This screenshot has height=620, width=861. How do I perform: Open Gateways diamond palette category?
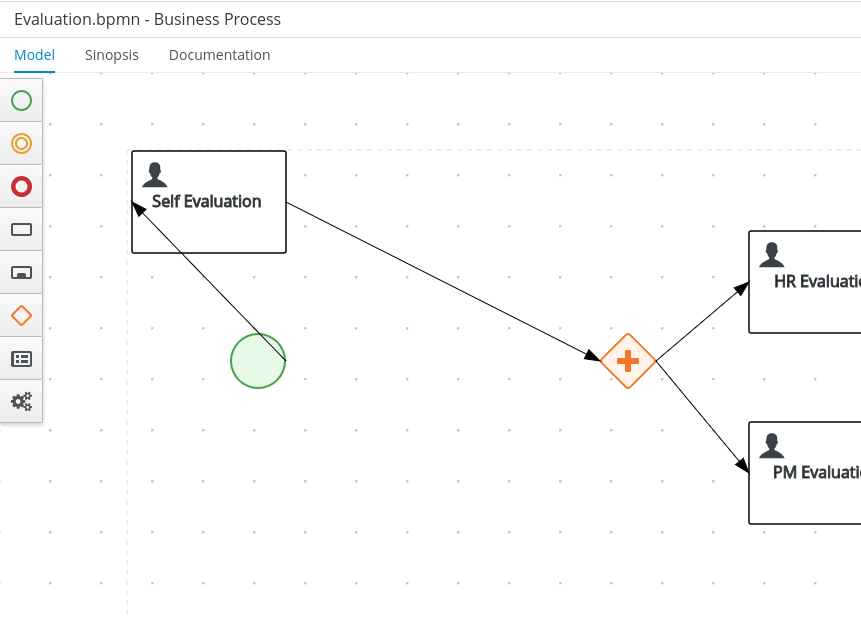21,315
